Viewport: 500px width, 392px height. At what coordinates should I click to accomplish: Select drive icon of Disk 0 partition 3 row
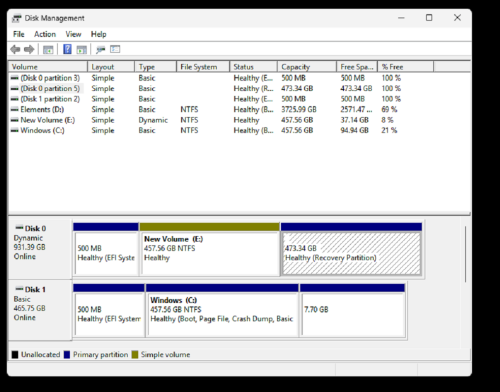(x=14, y=78)
